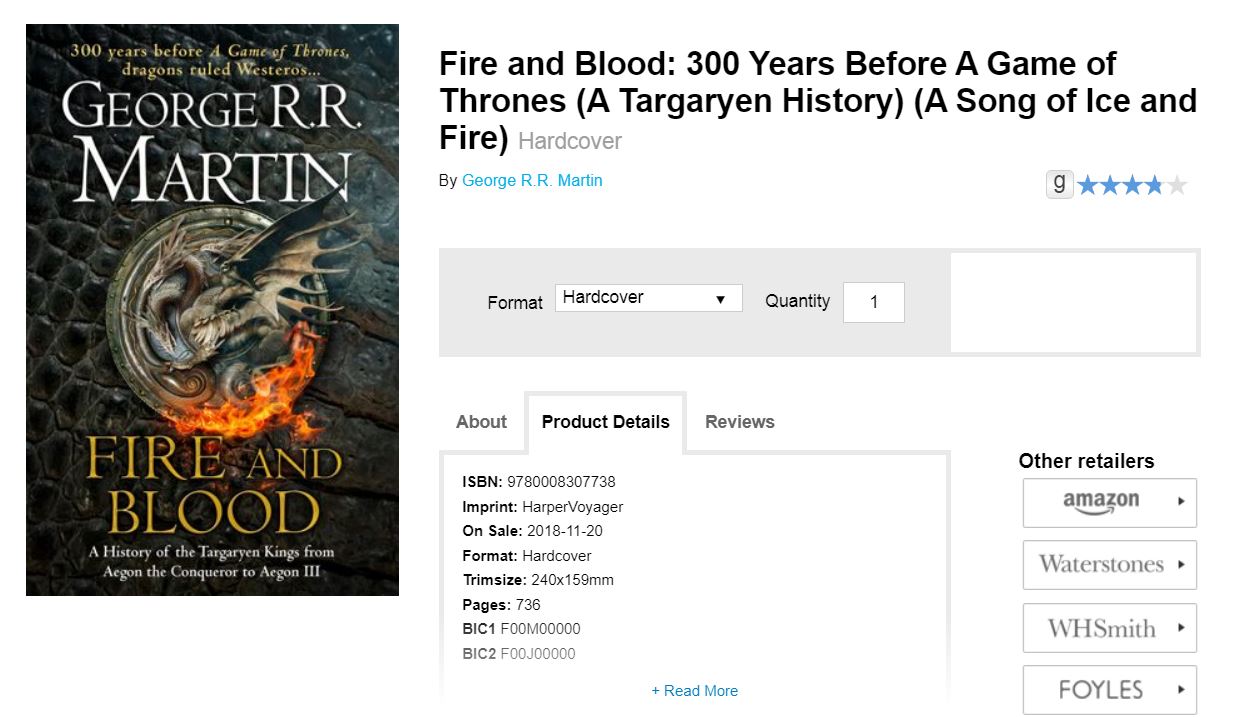1235x717 pixels.
Task: Open George R.R. Martin author link
Action: coord(532,181)
